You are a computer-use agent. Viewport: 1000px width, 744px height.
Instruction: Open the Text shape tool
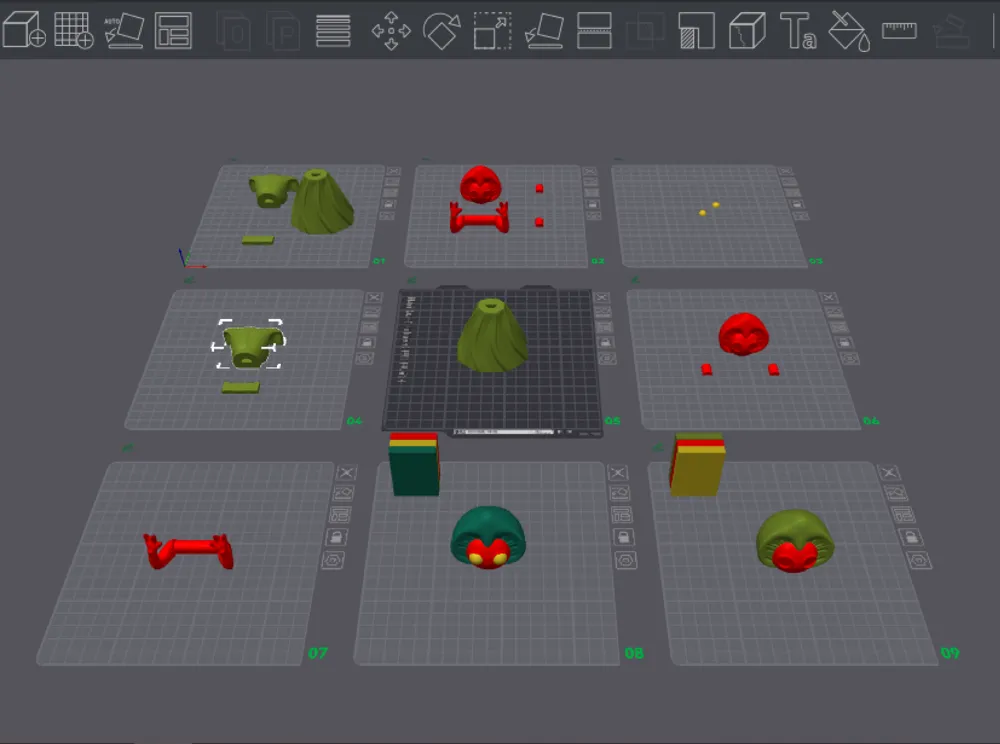798,30
